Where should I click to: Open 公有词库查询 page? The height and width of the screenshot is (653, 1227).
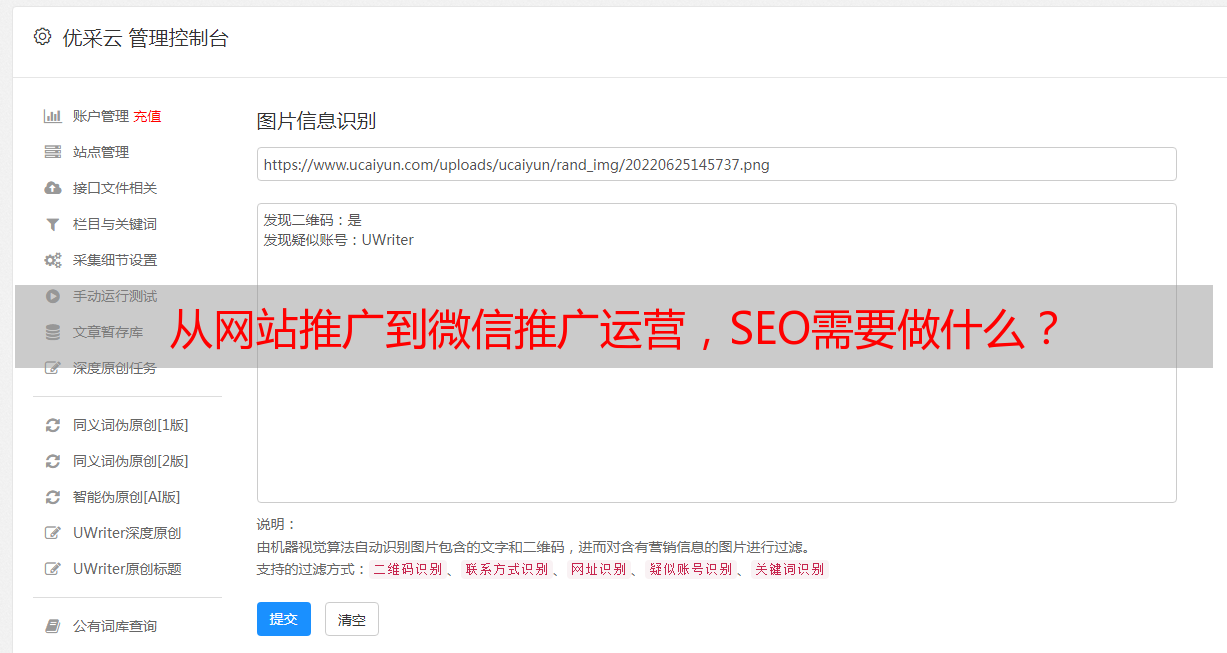pyautogui.click(x=115, y=626)
